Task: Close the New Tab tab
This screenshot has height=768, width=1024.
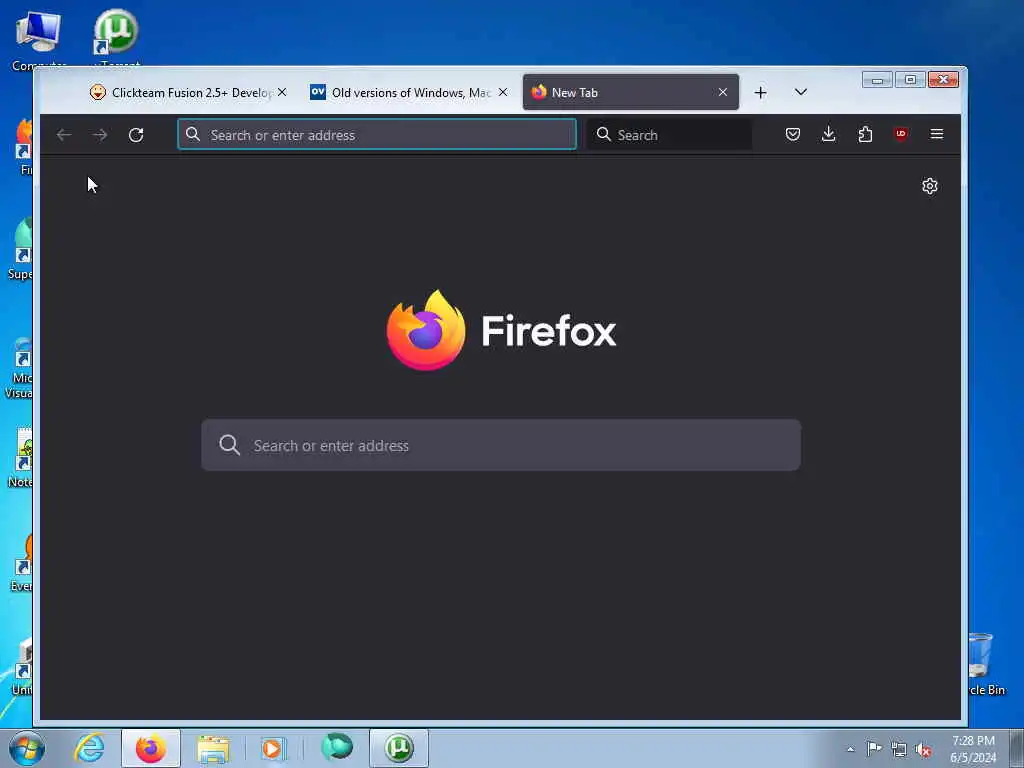Action: click(x=723, y=93)
